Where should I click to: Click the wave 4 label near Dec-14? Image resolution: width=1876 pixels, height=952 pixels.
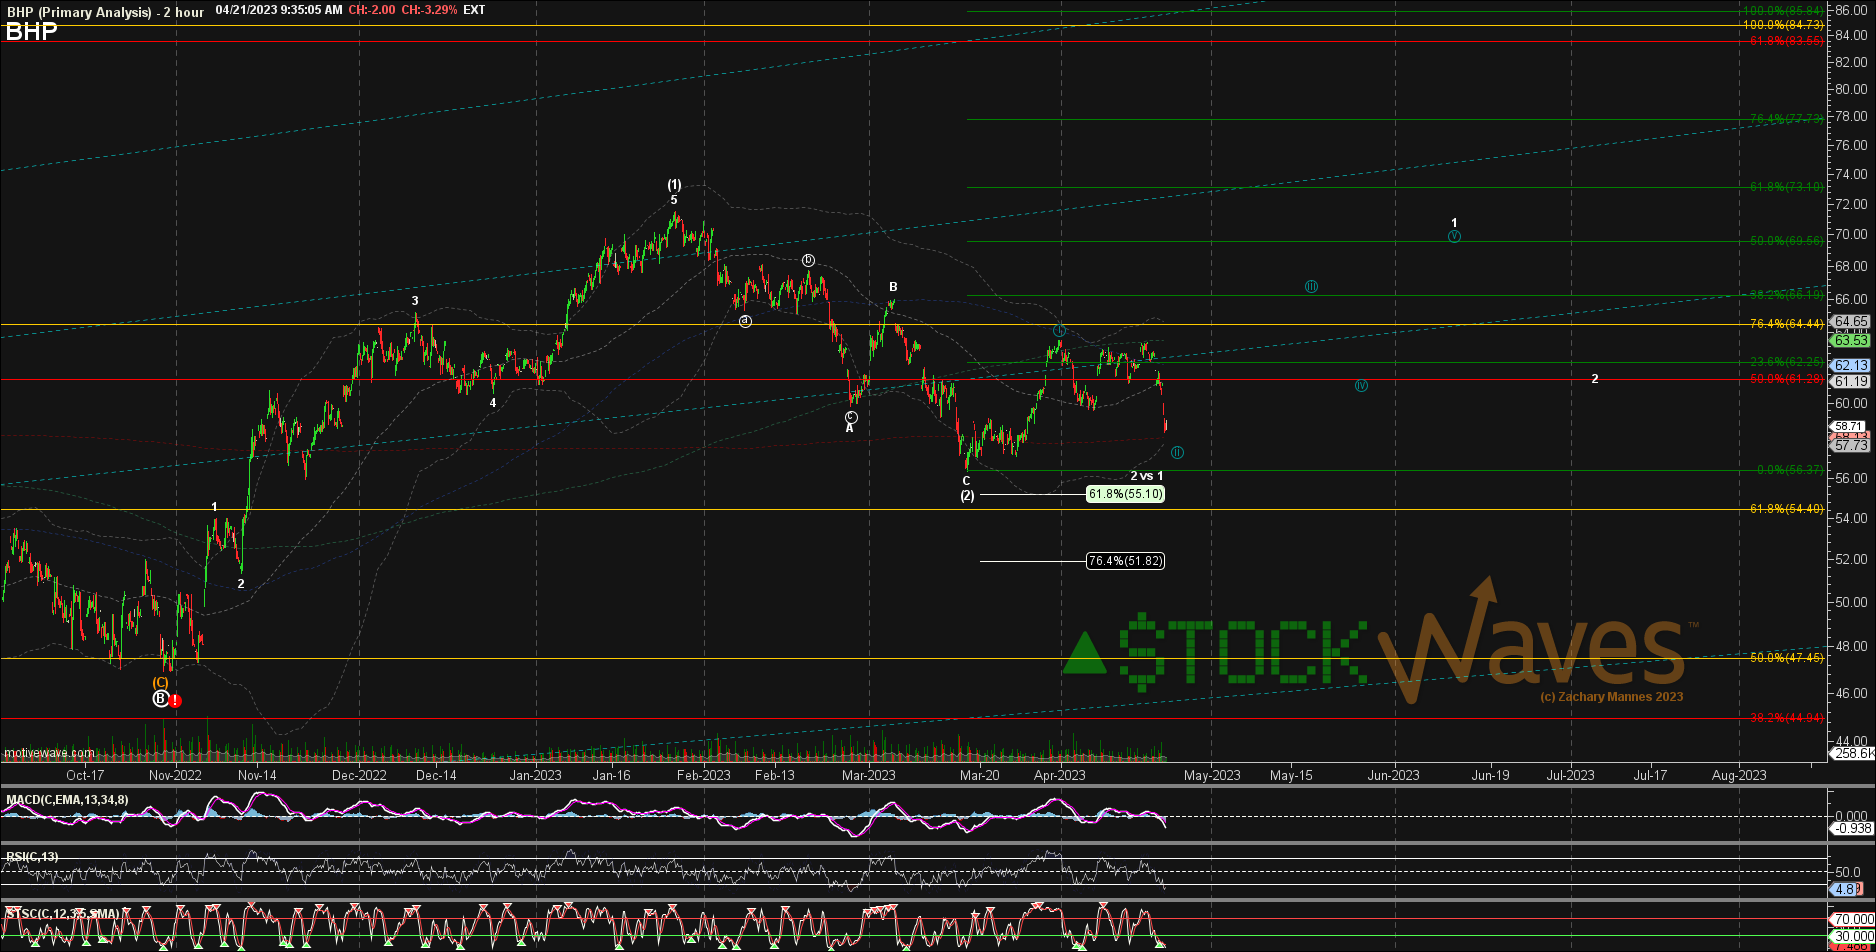493,403
